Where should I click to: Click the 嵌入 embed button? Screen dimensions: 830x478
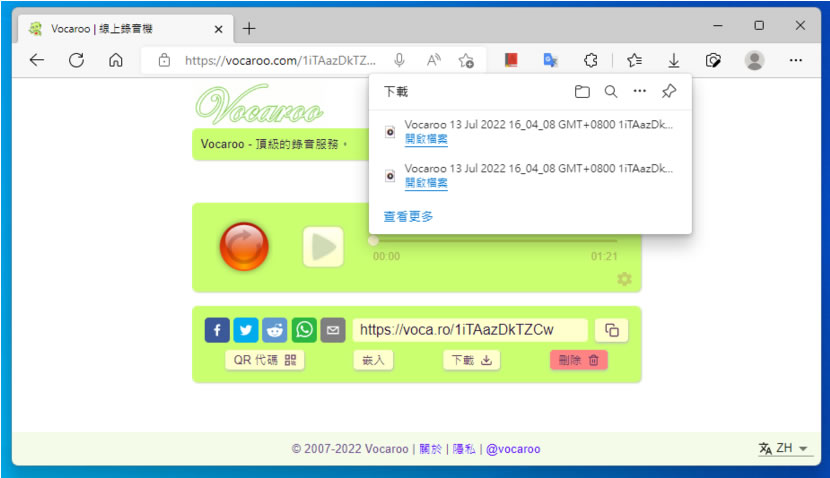click(x=373, y=360)
